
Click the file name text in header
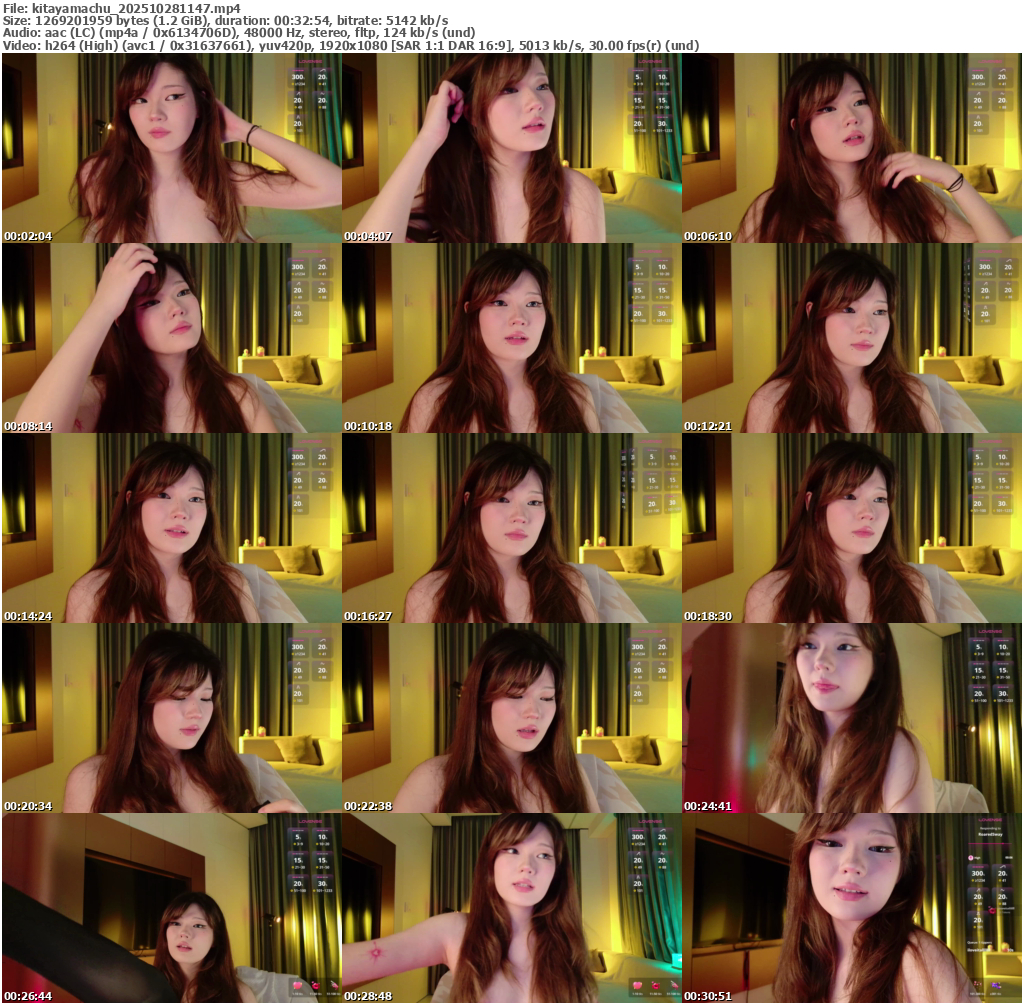pos(122,8)
